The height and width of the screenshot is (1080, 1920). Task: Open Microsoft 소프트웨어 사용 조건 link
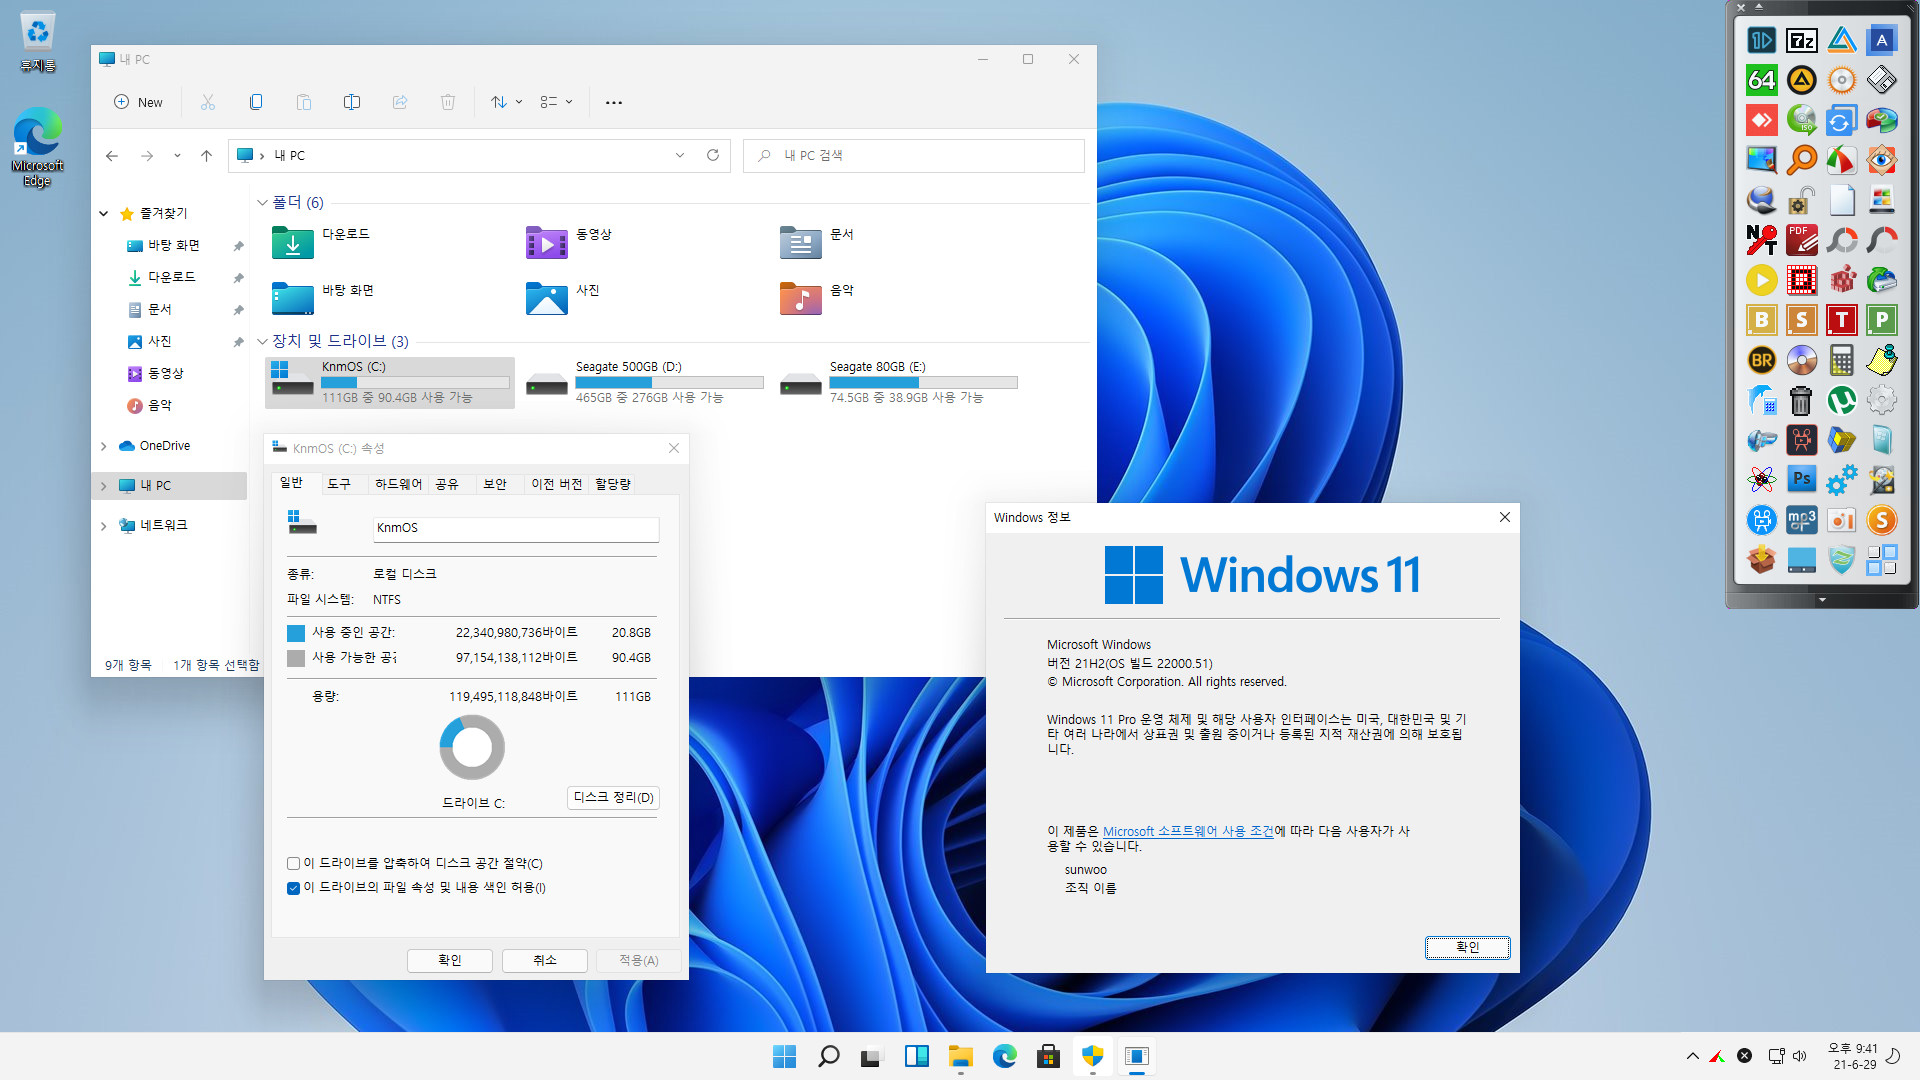click(x=1188, y=831)
